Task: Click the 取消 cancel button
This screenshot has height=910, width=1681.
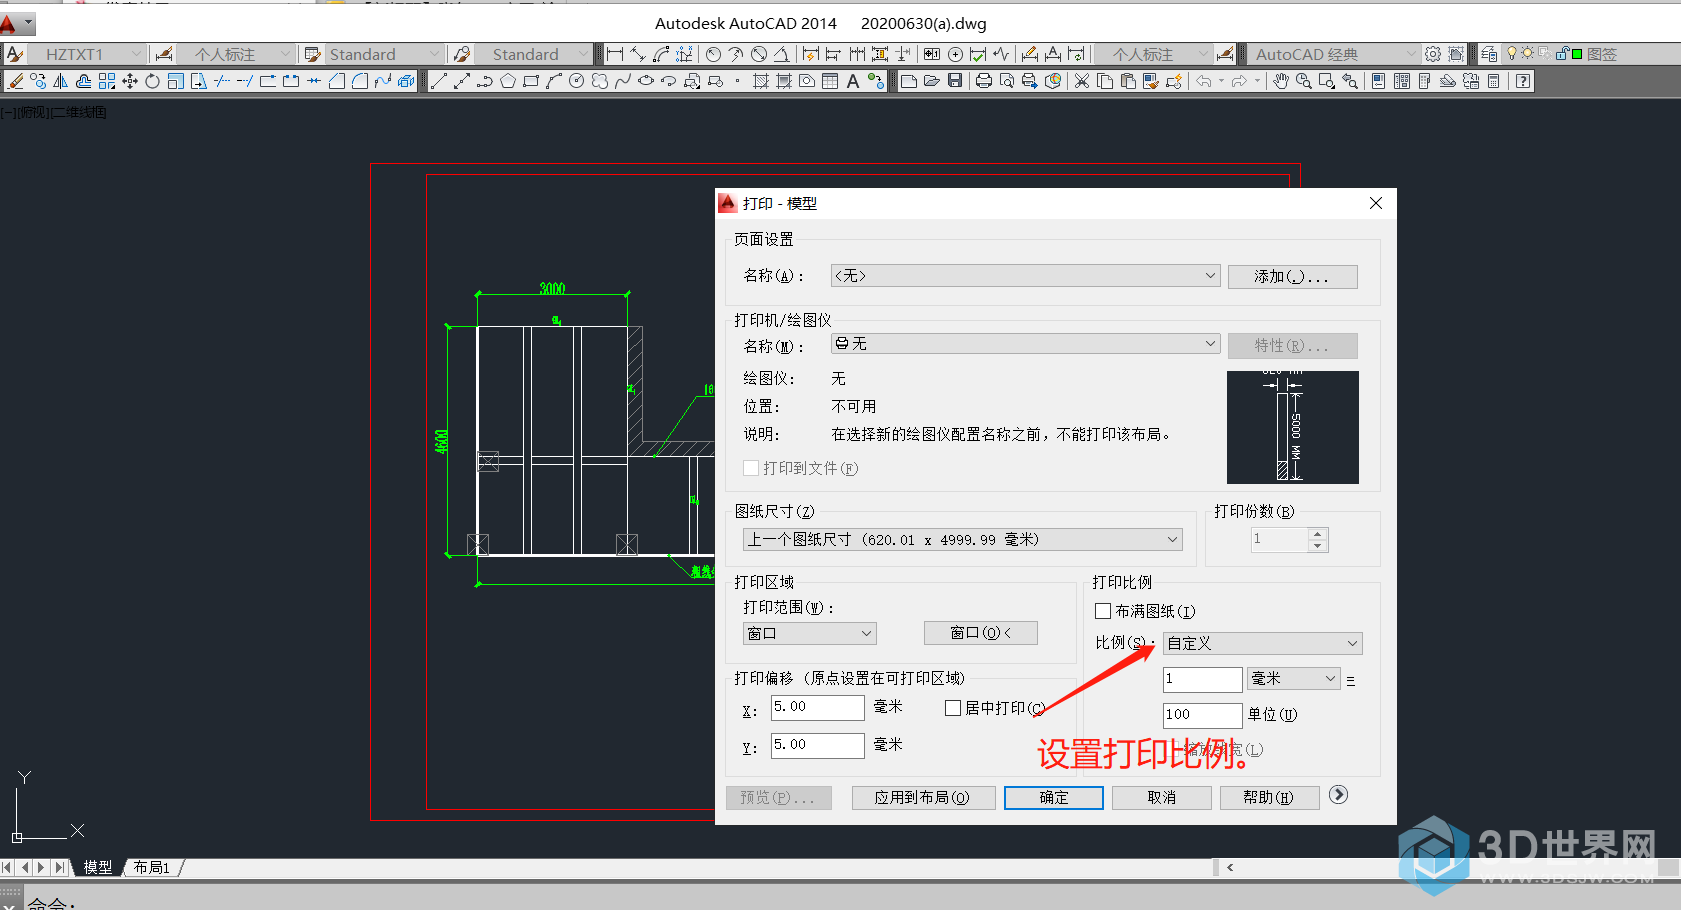Action: point(1162,797)
